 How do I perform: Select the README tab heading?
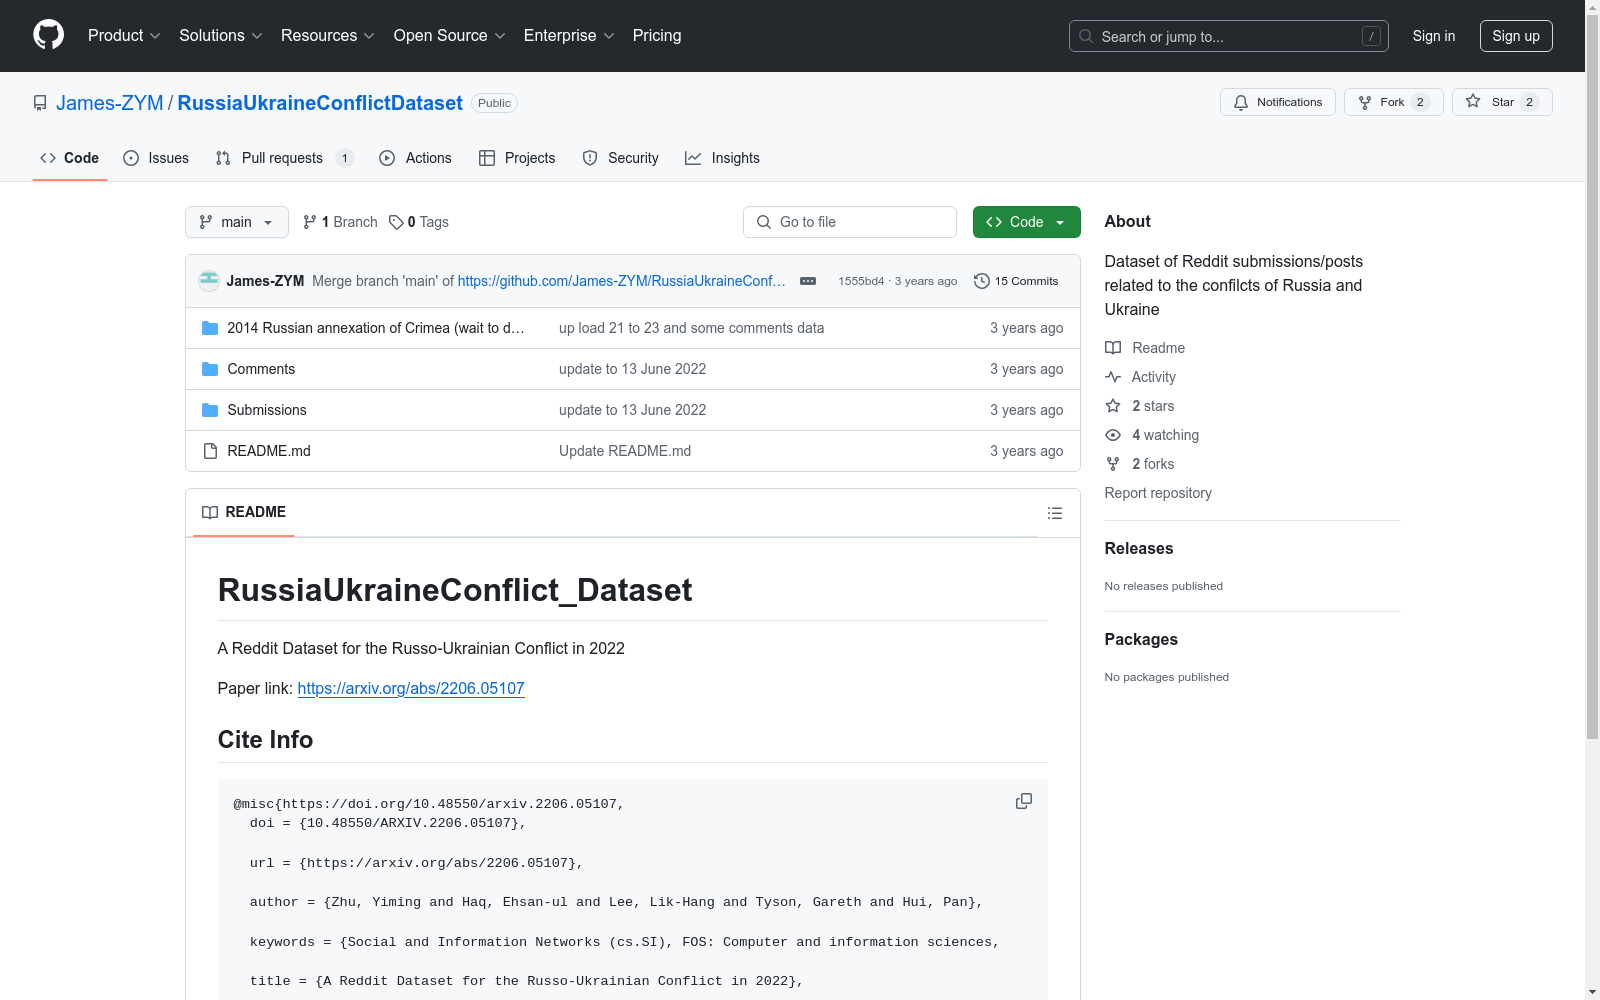244,512
